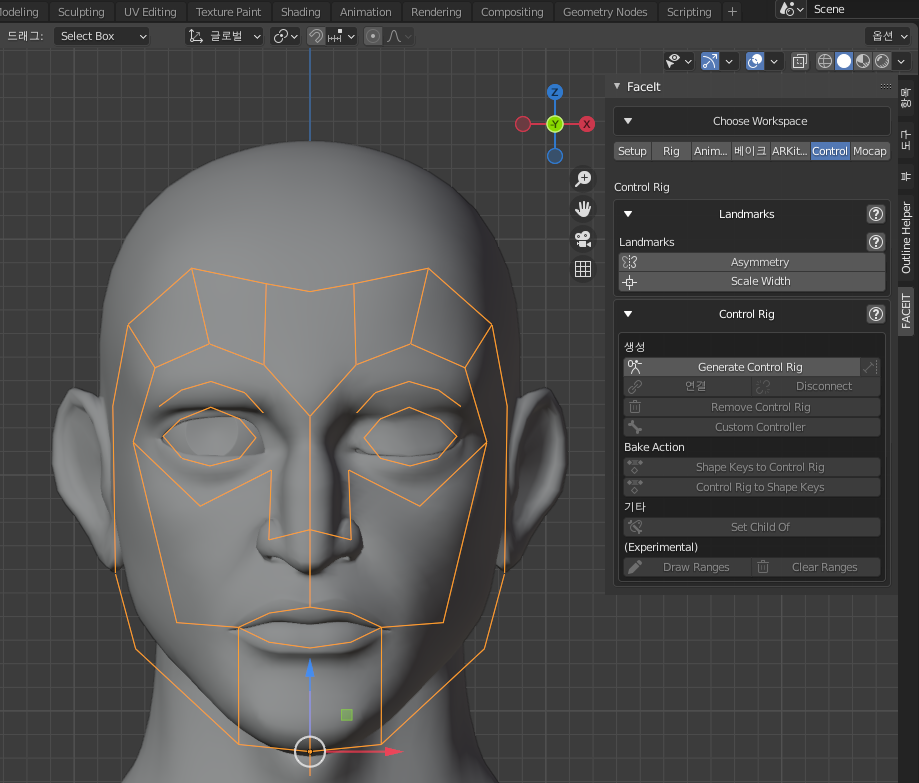This screenshot has height=783, width=919.
Task: Click the Landmarks header help question icon
Action: [875, 214]
